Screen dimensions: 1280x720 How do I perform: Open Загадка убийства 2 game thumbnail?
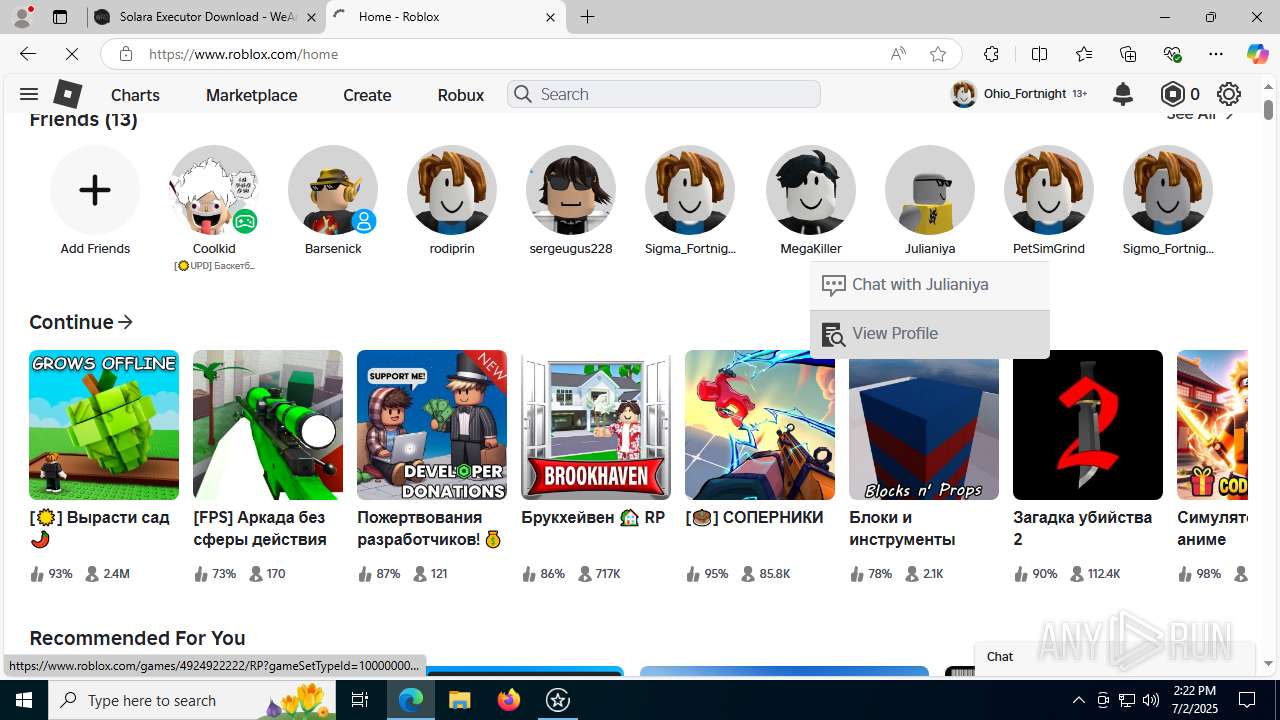(1088, 425)
